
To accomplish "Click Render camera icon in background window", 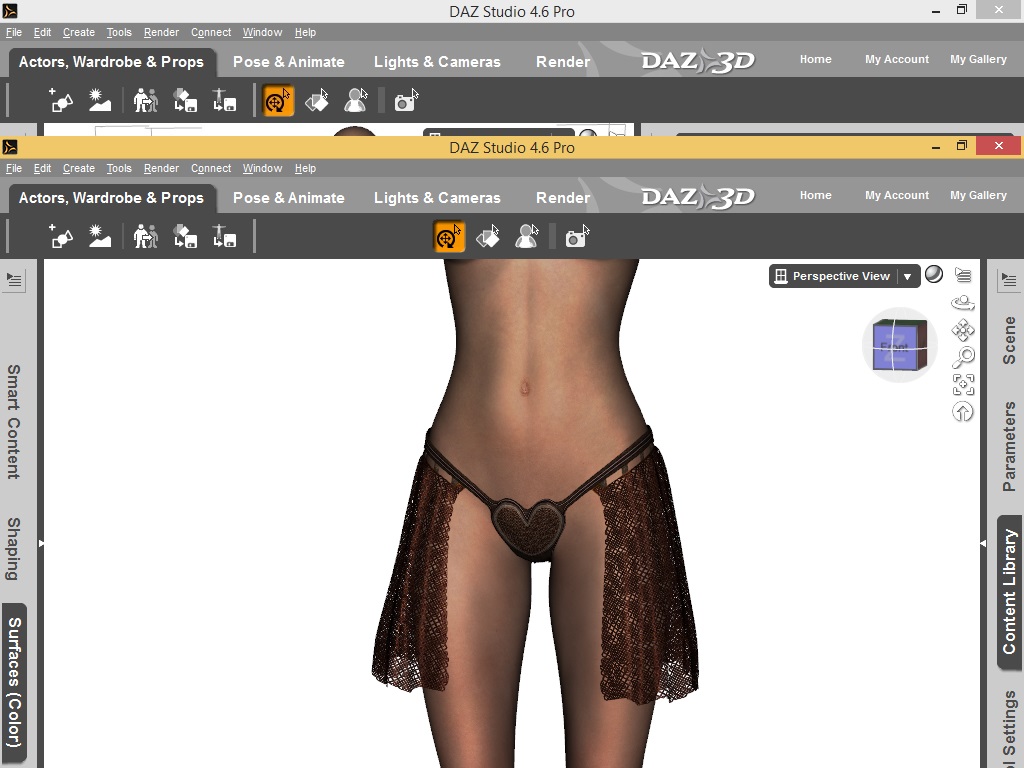I will click(406, 101).
